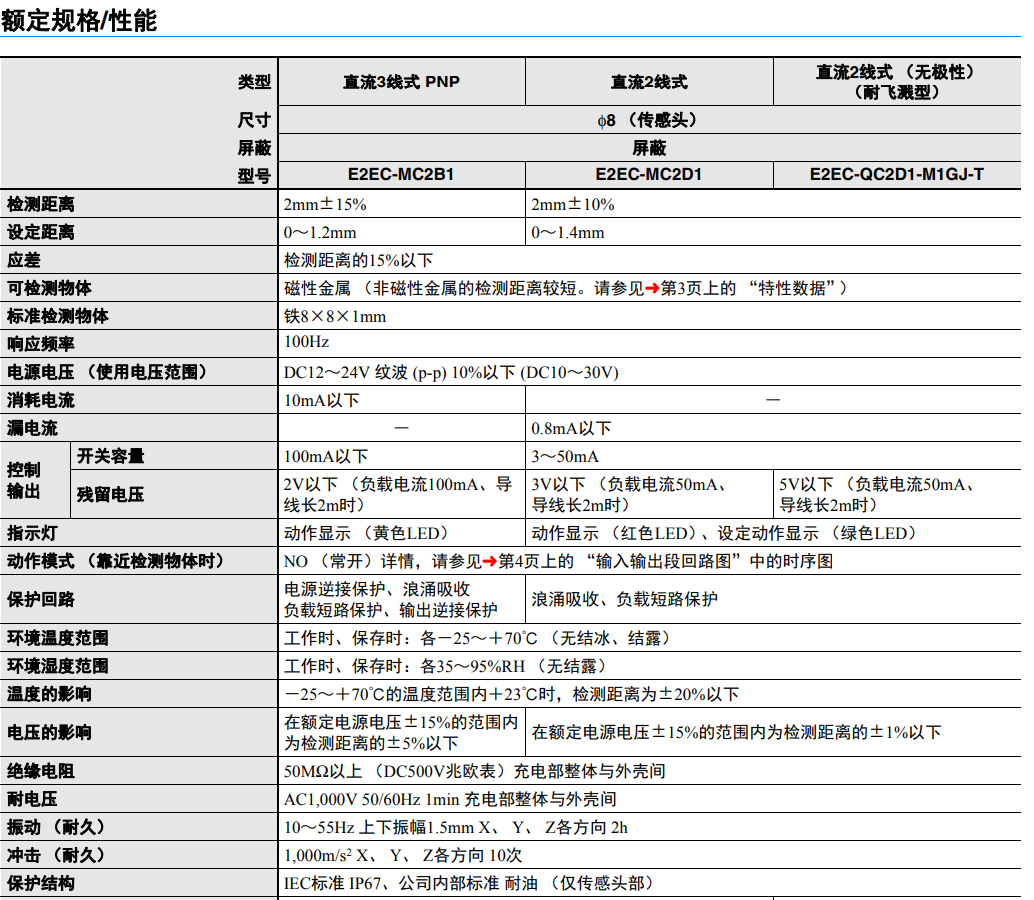This screenshot has width=1034, height=900.
Task: Select the "设定距离" row label
Action: pyautogui.click(x=41, y=232)
